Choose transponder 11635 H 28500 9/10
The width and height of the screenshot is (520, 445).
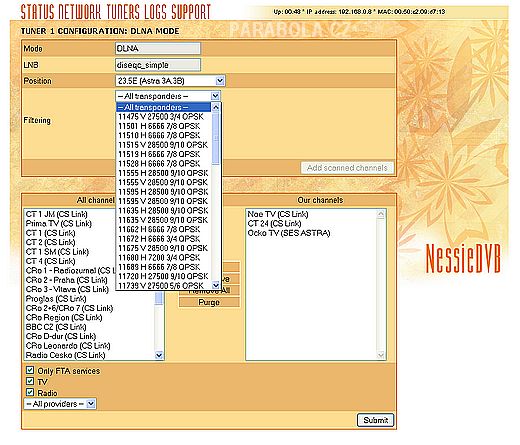[163, 210]
